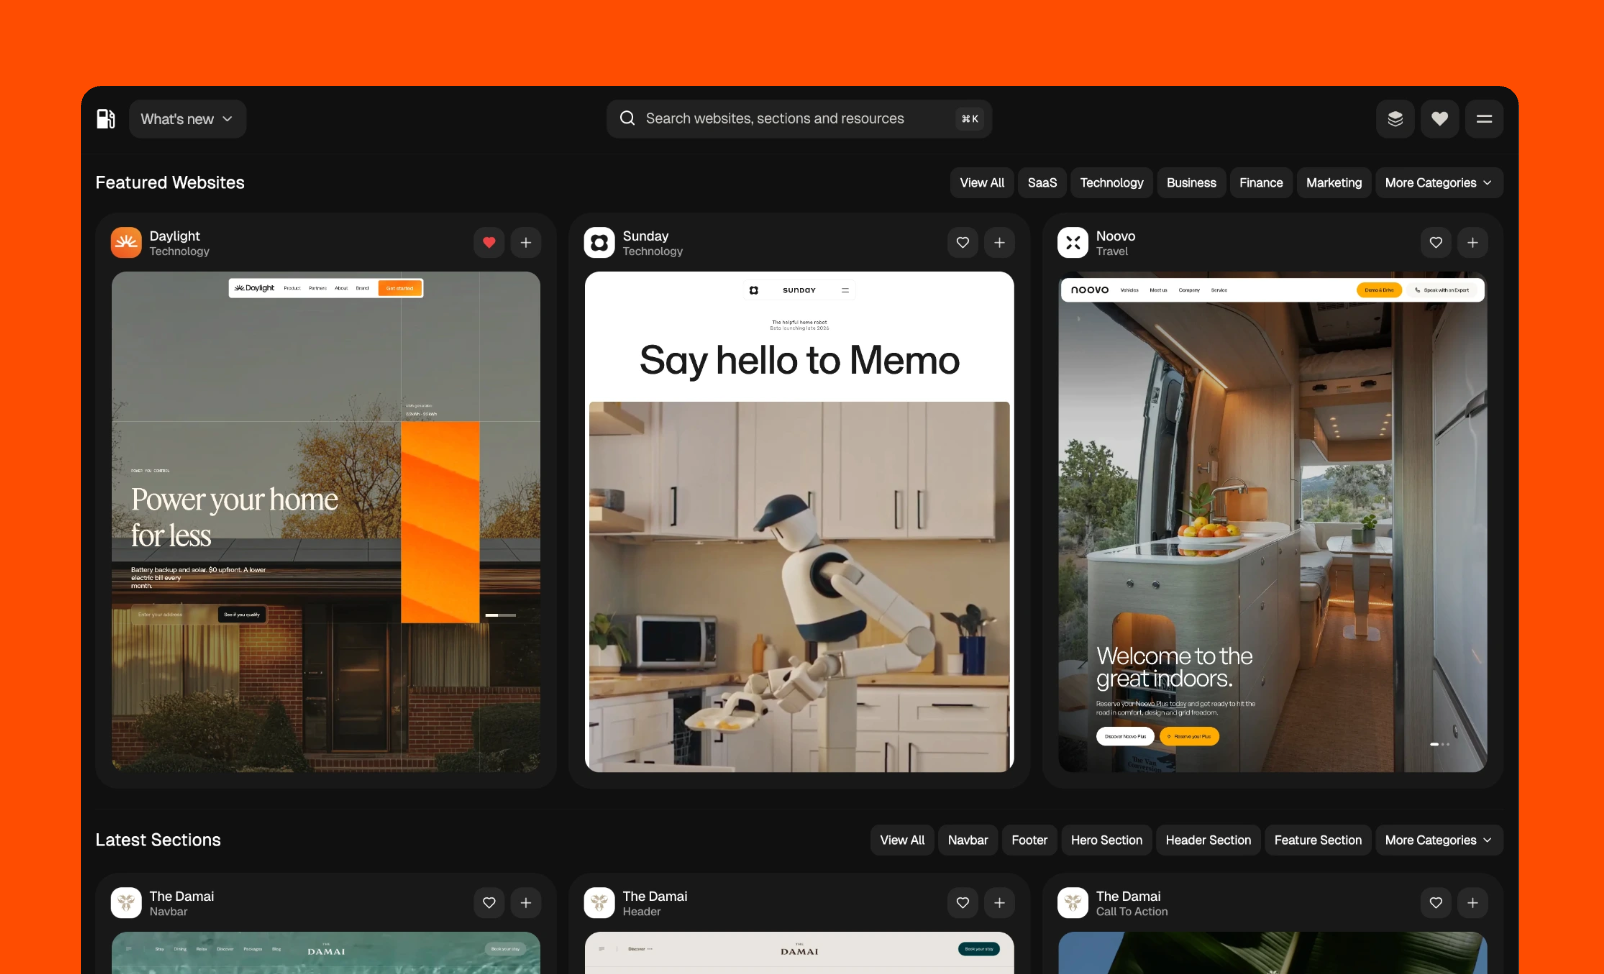Screen dimensions: 1604x974
Task: Filter Latest Sections by Feature Section
Action: 1318,840
